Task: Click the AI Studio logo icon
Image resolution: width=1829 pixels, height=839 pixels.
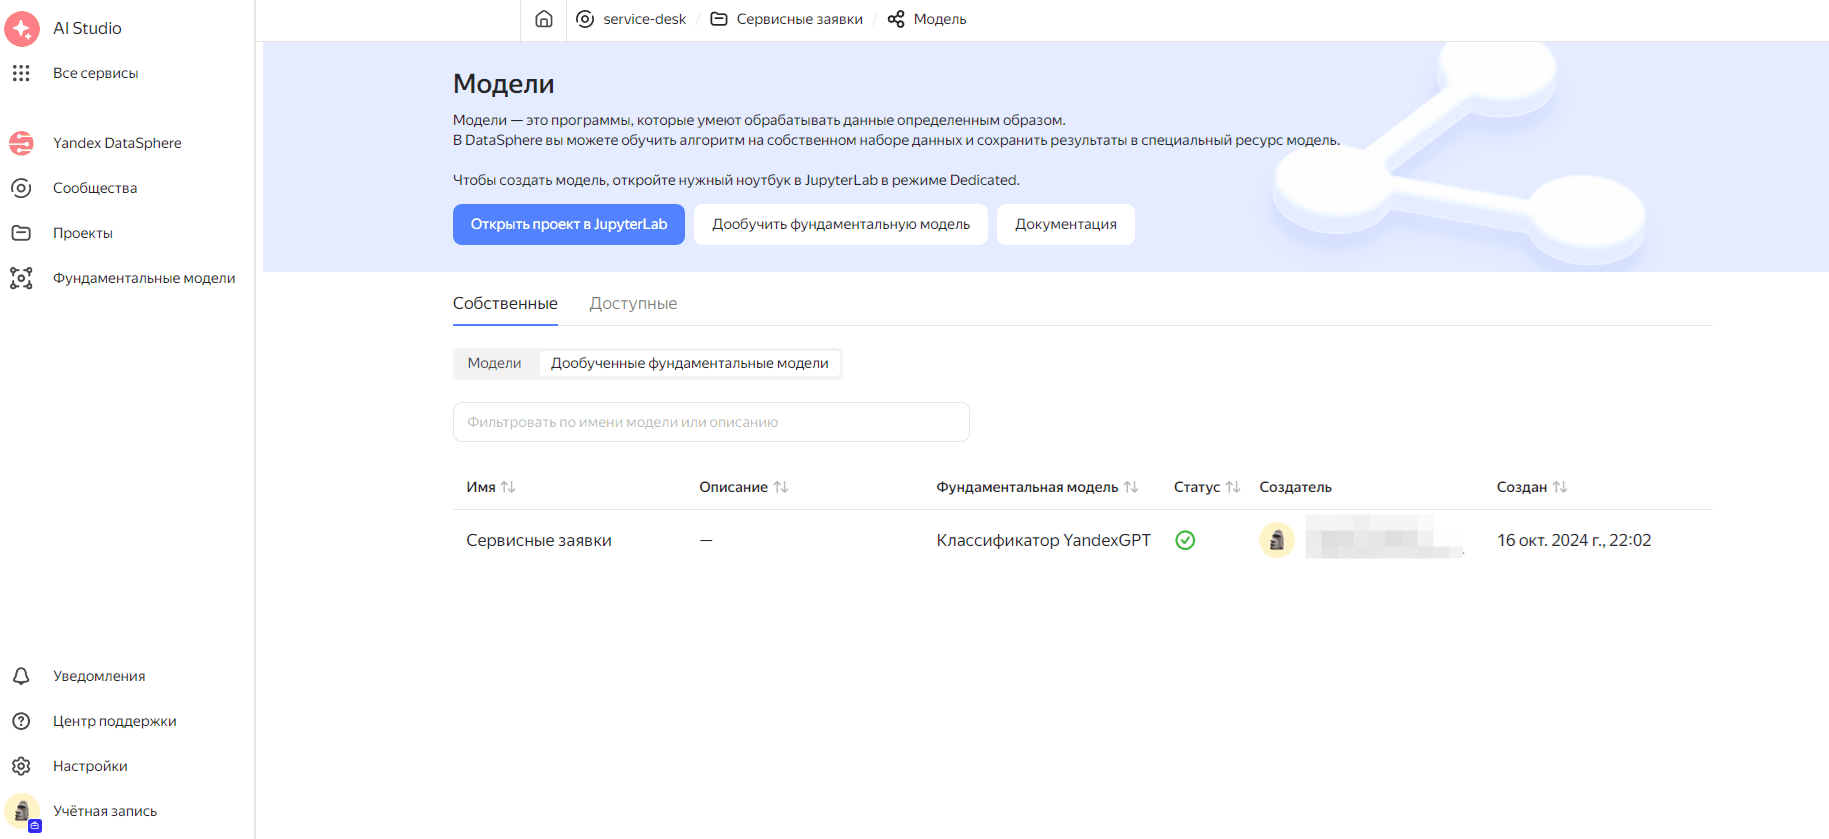Action: [22, 29]
